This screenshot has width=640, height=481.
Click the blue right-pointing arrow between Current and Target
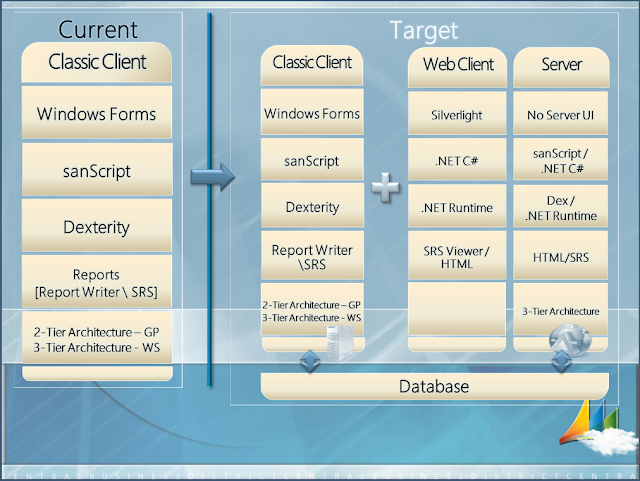(213, 176)
